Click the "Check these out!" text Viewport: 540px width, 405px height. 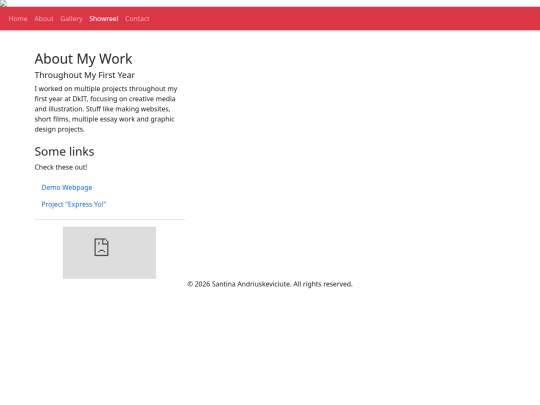pyautogui.click(x=61, y=167)
